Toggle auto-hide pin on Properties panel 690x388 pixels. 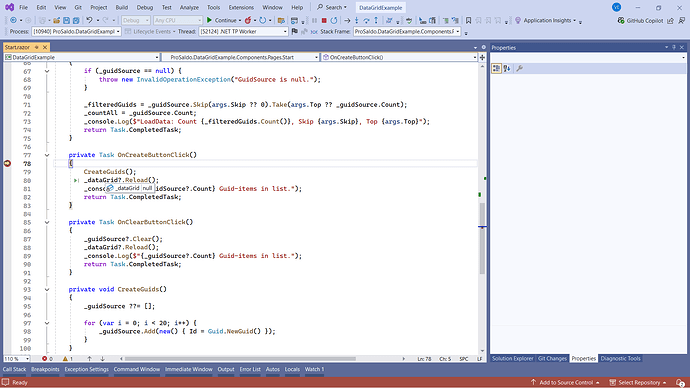[674, 47]
